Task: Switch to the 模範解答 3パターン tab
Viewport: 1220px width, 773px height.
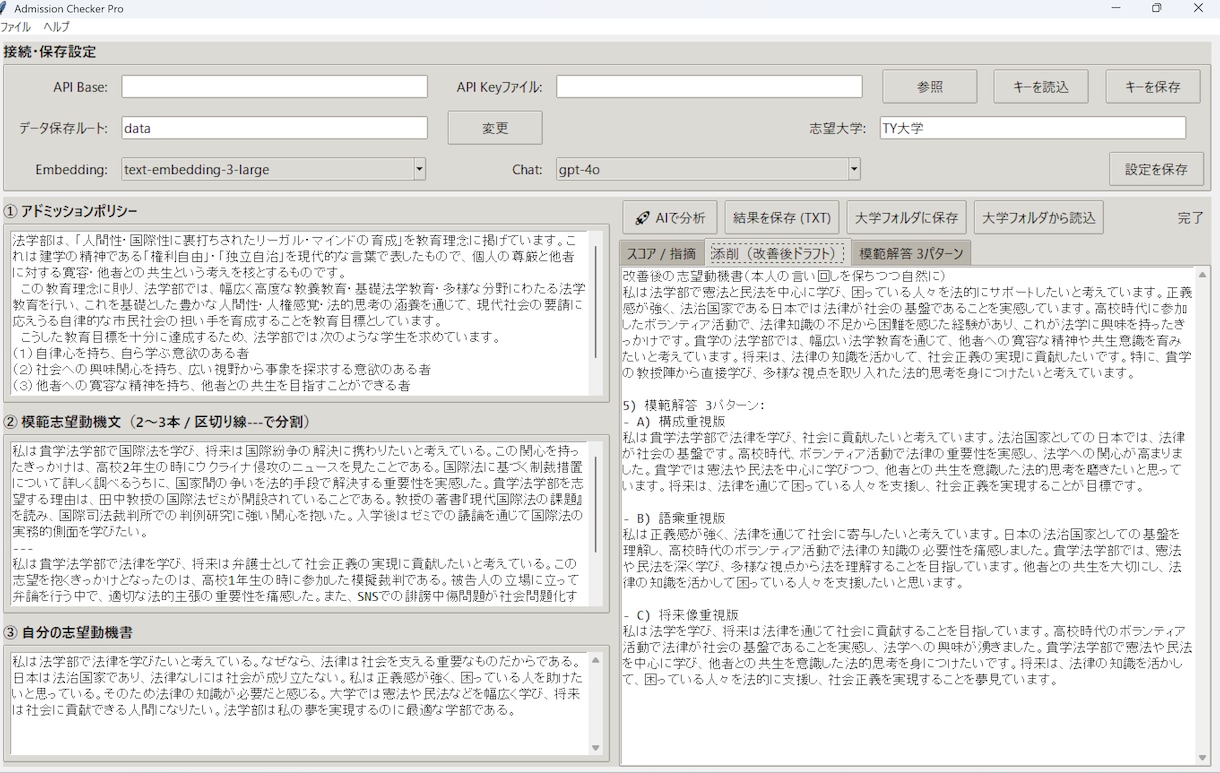Action: coord(910,253)
